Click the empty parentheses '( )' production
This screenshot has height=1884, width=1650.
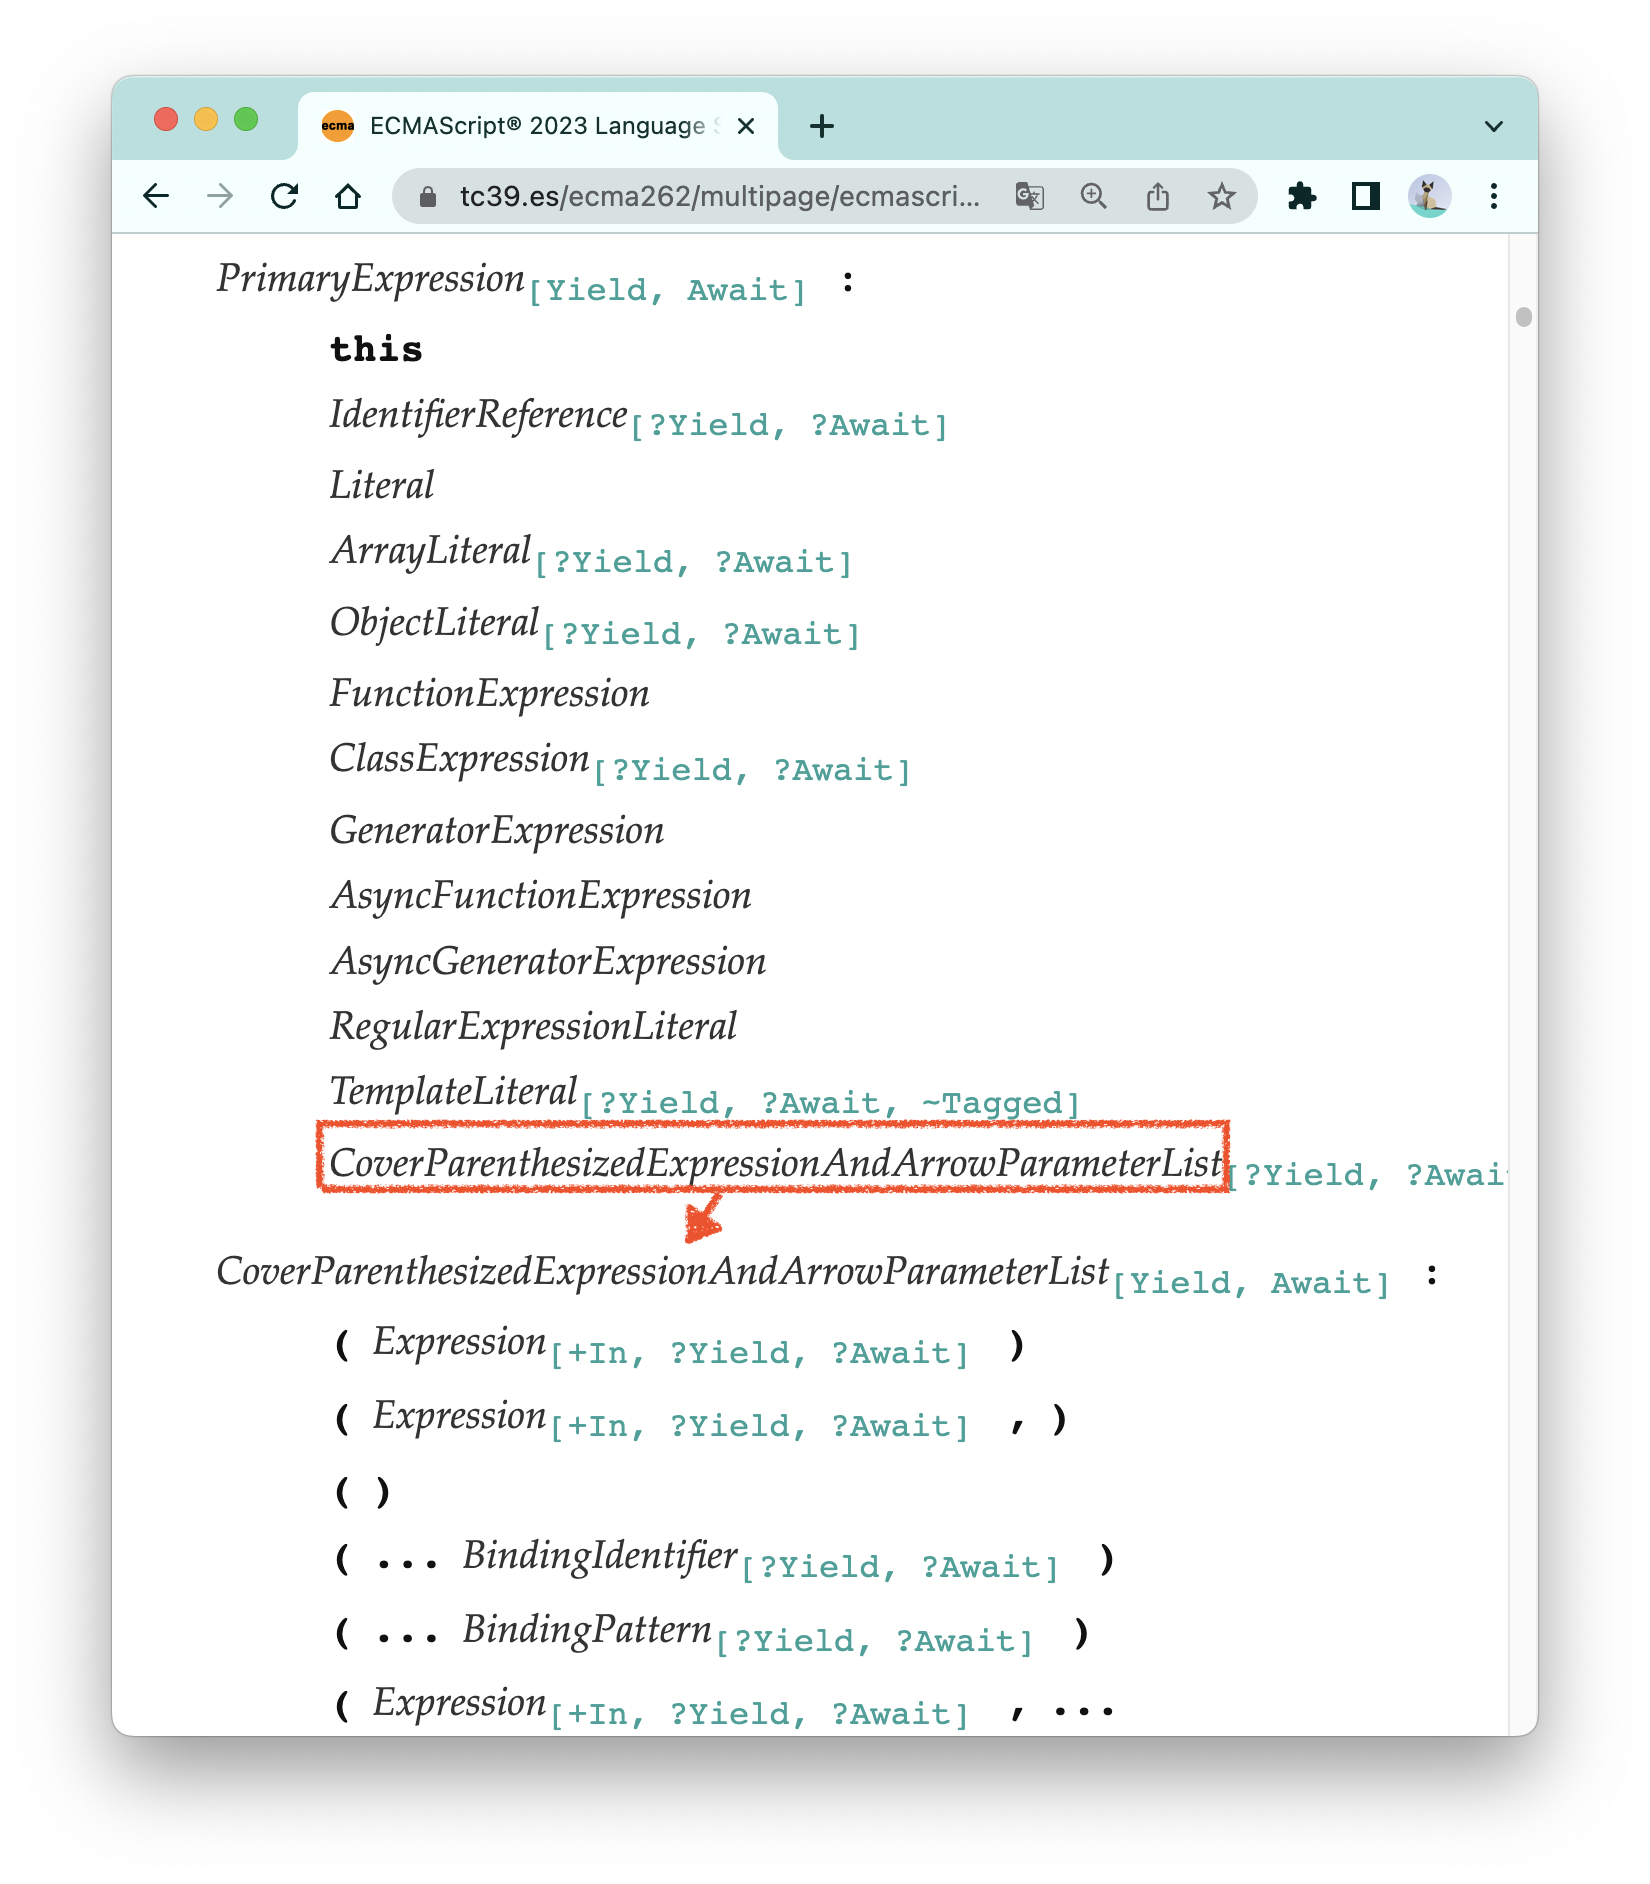pos(362,1492)
